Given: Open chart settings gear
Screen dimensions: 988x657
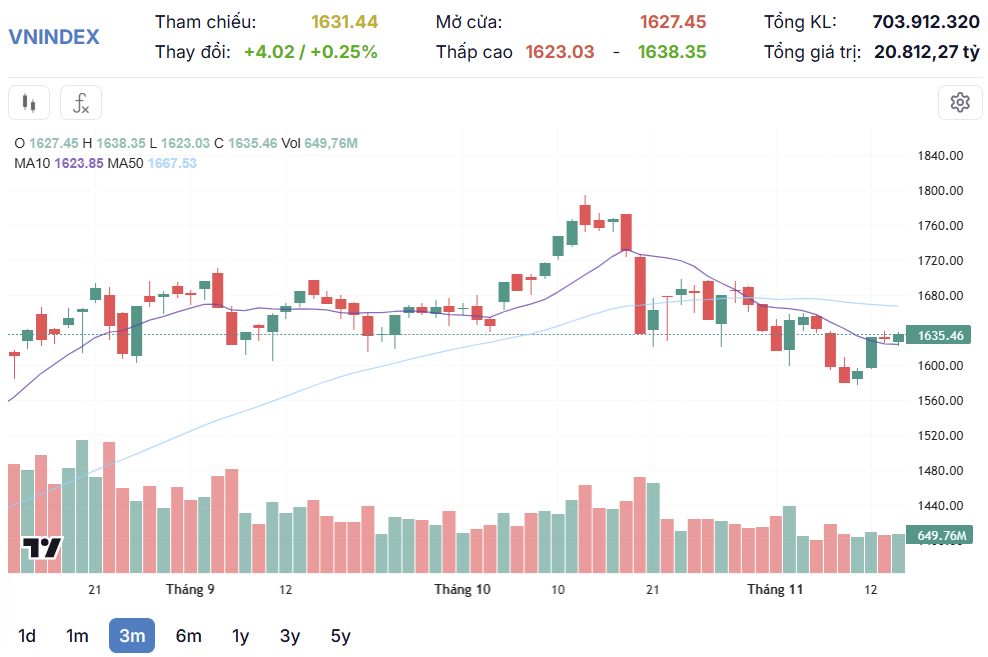Looking at the screenshot, I should point(960,102).
